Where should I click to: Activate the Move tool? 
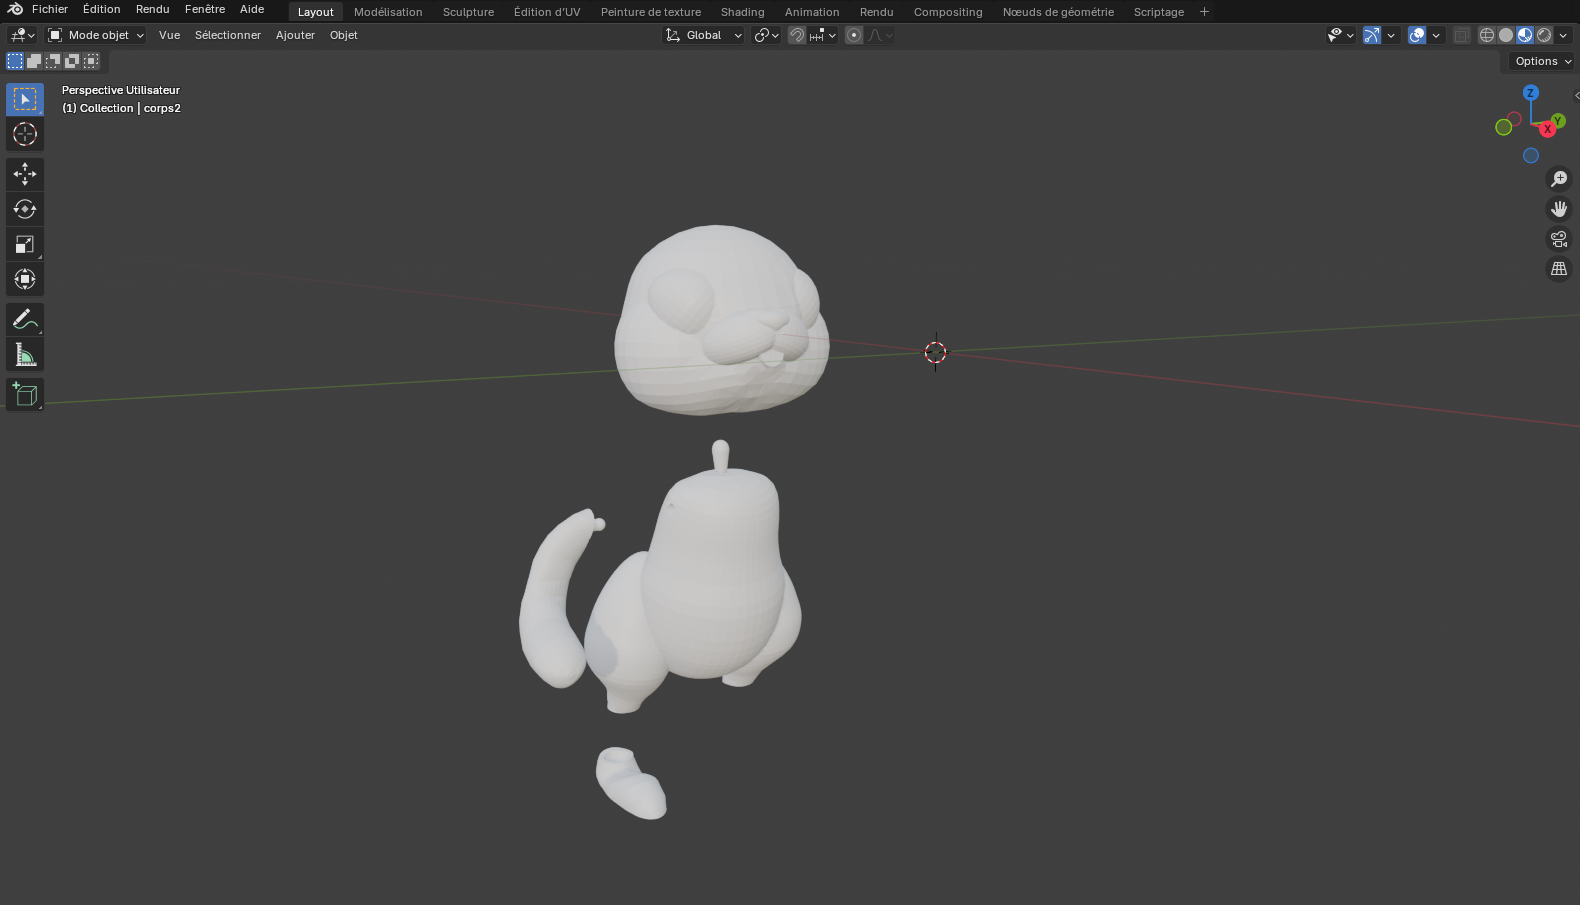pos(25,174)
